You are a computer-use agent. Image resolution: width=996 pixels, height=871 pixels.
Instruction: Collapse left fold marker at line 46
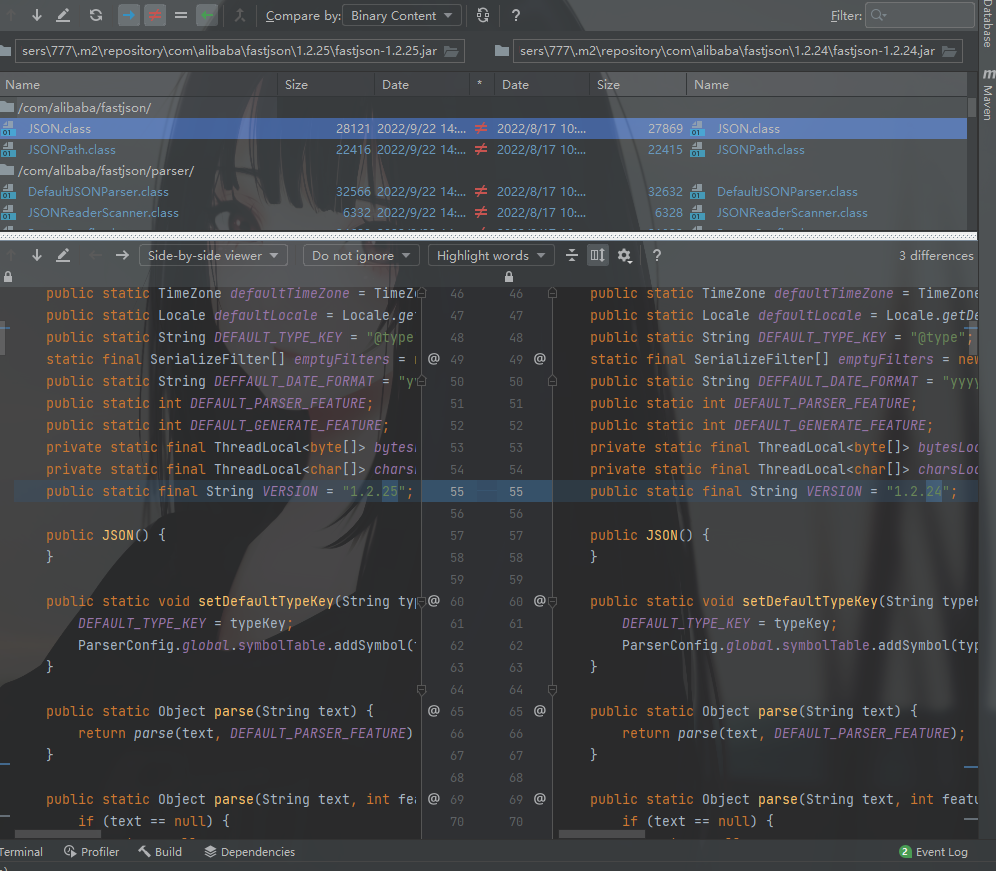[x=422, y=294]
